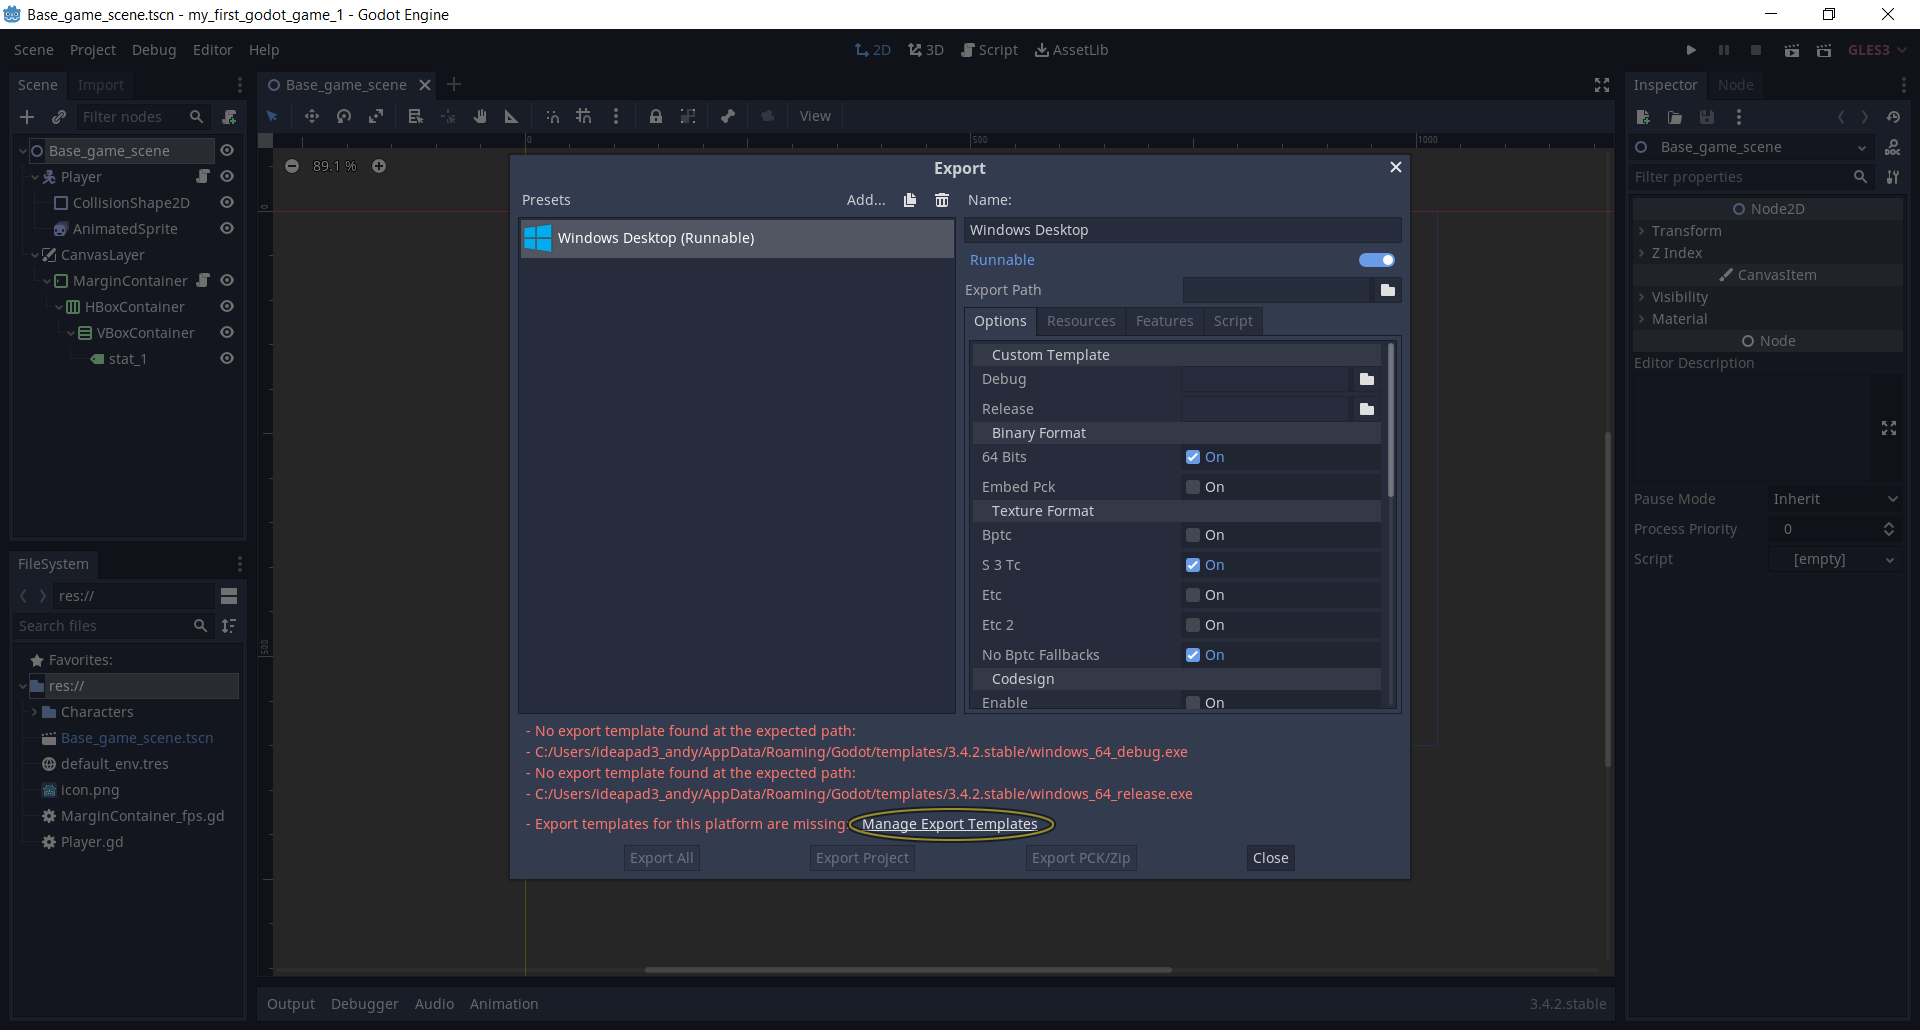Add a new node with plus icon
Viewport: 1920px width, 1030px height.
click(27, 117)
